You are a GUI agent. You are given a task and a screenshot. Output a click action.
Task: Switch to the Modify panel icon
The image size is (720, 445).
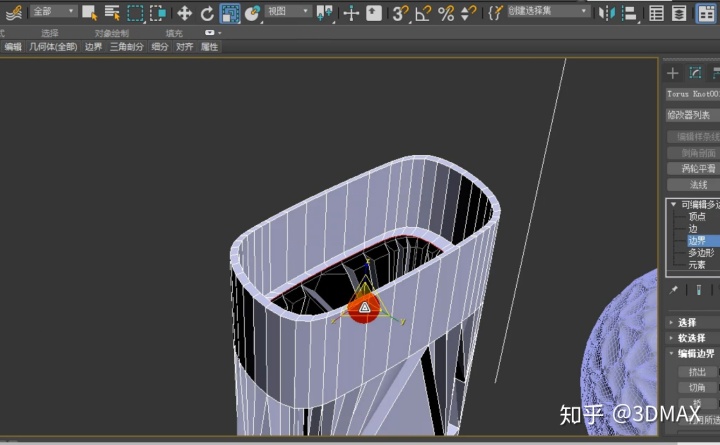pos(695,73)
